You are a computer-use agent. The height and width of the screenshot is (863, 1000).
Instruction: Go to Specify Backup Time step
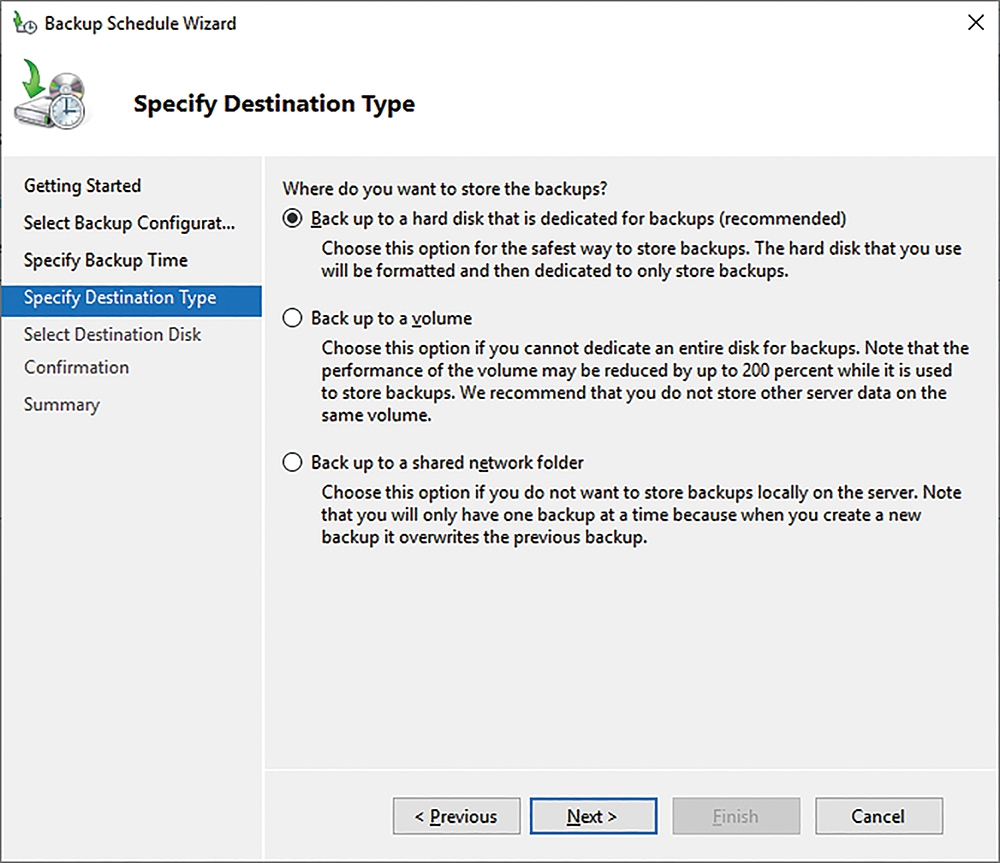[106, 260]
